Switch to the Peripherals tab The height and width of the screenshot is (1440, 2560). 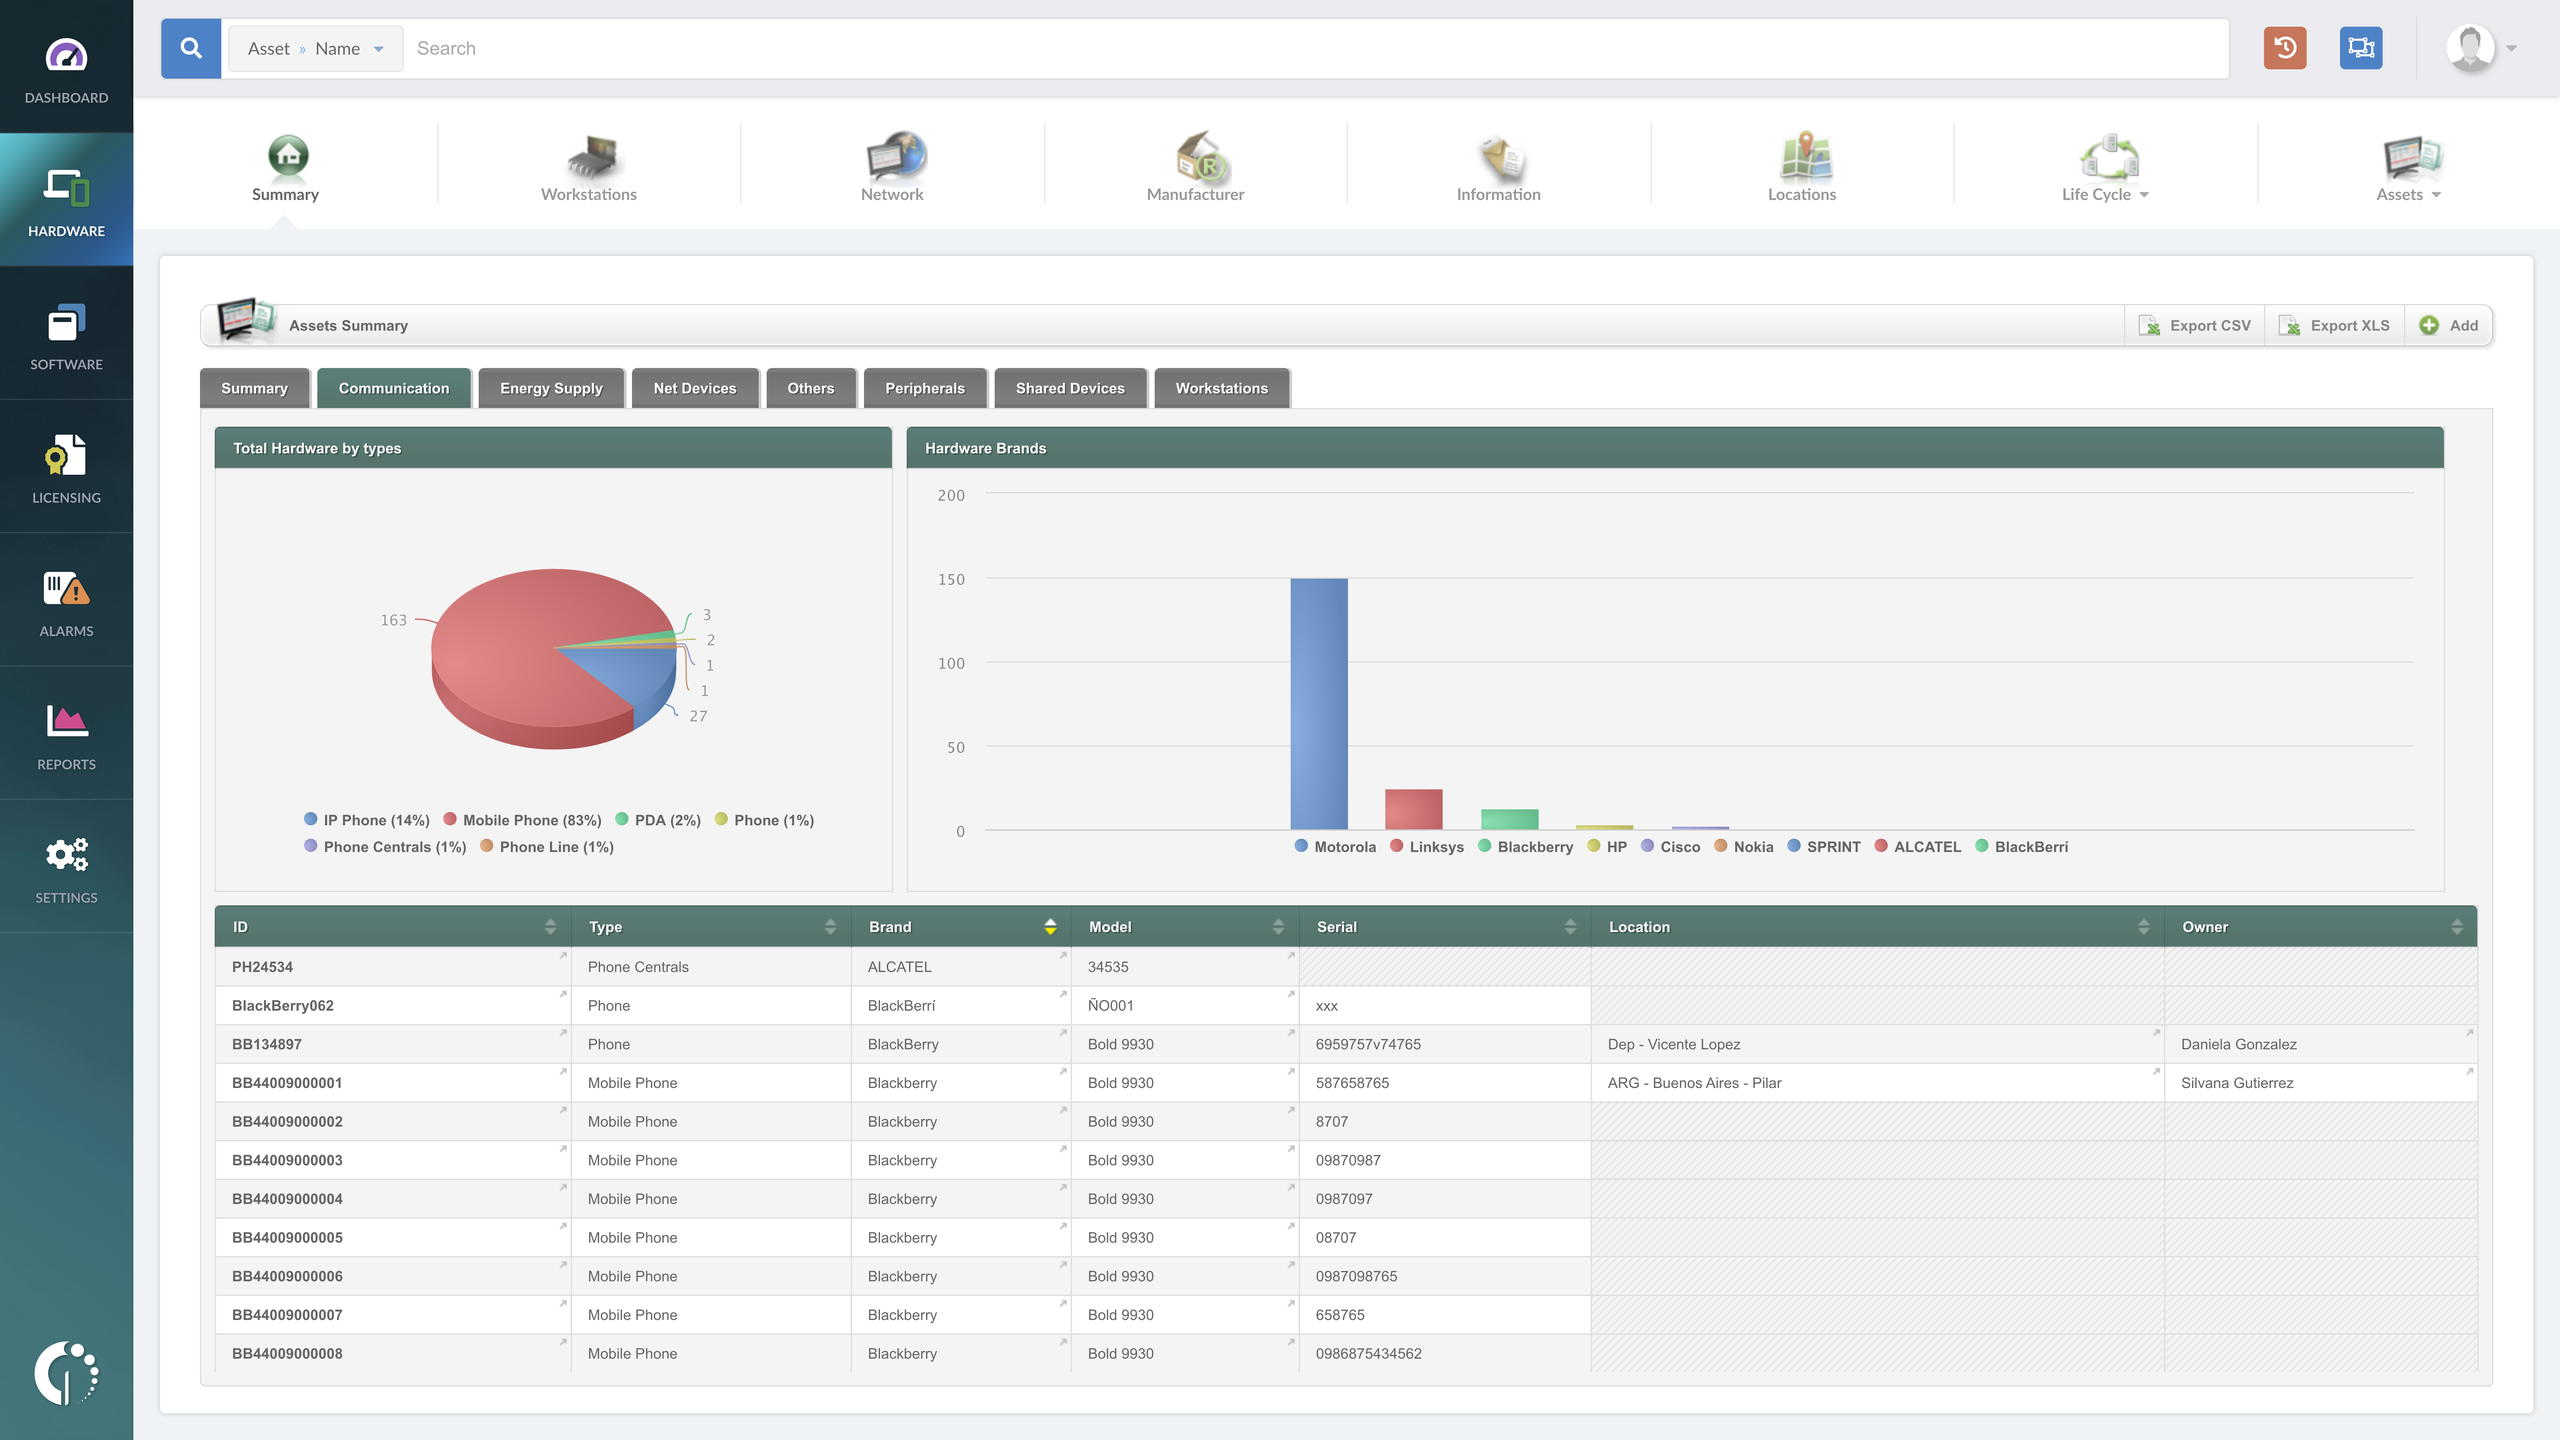pos(924,388)
